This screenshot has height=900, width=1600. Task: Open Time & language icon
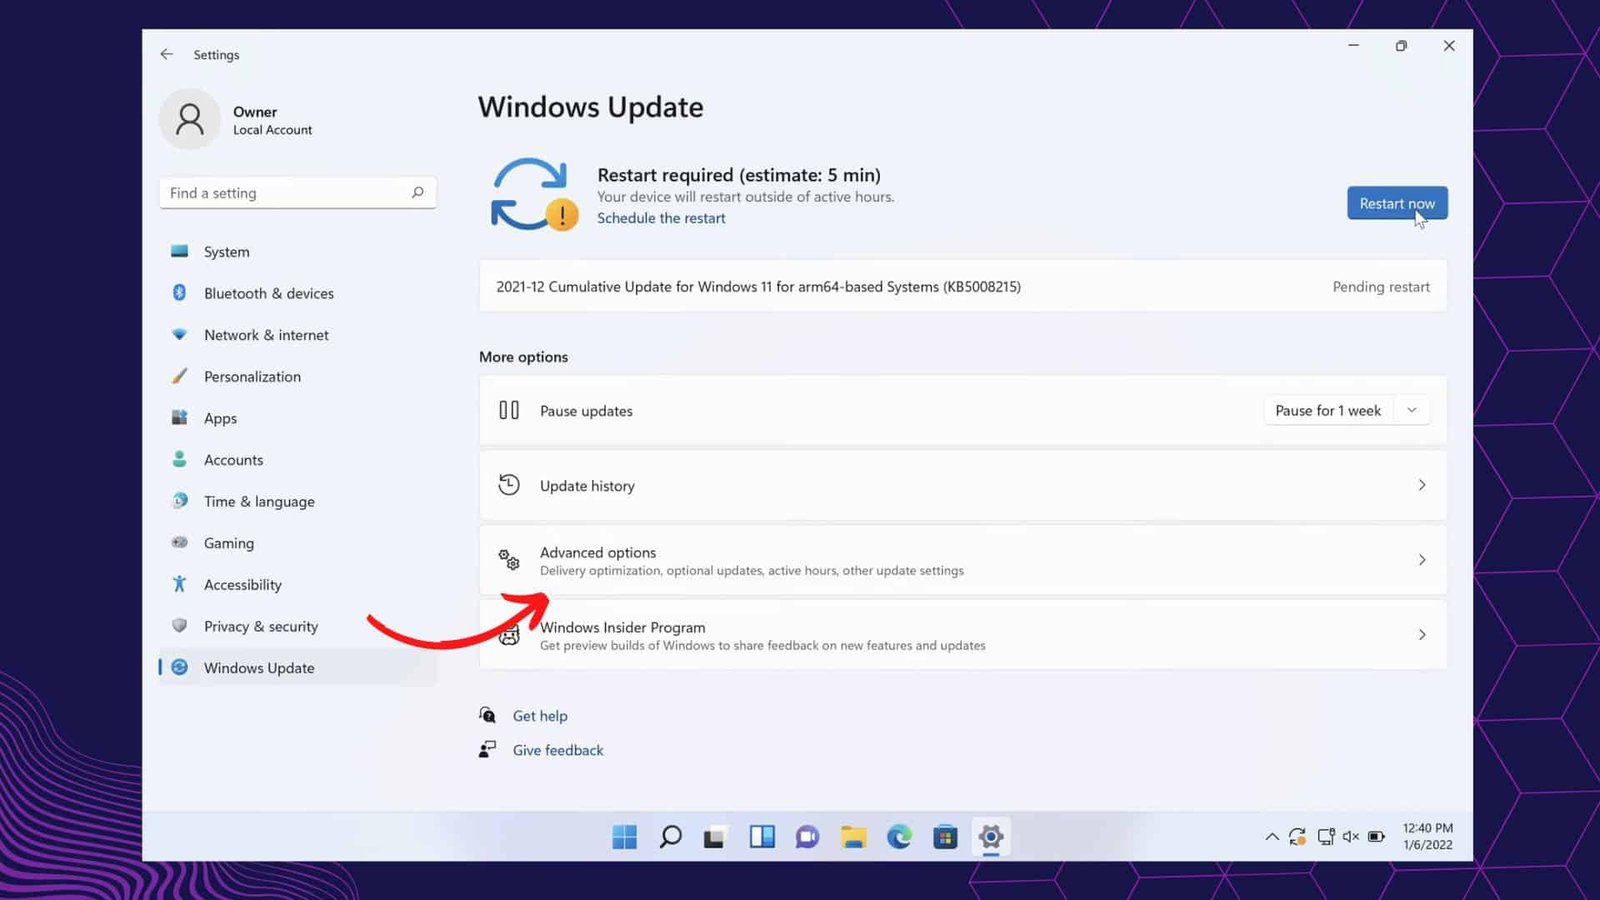pyautogui.click(x=180, y=501)
